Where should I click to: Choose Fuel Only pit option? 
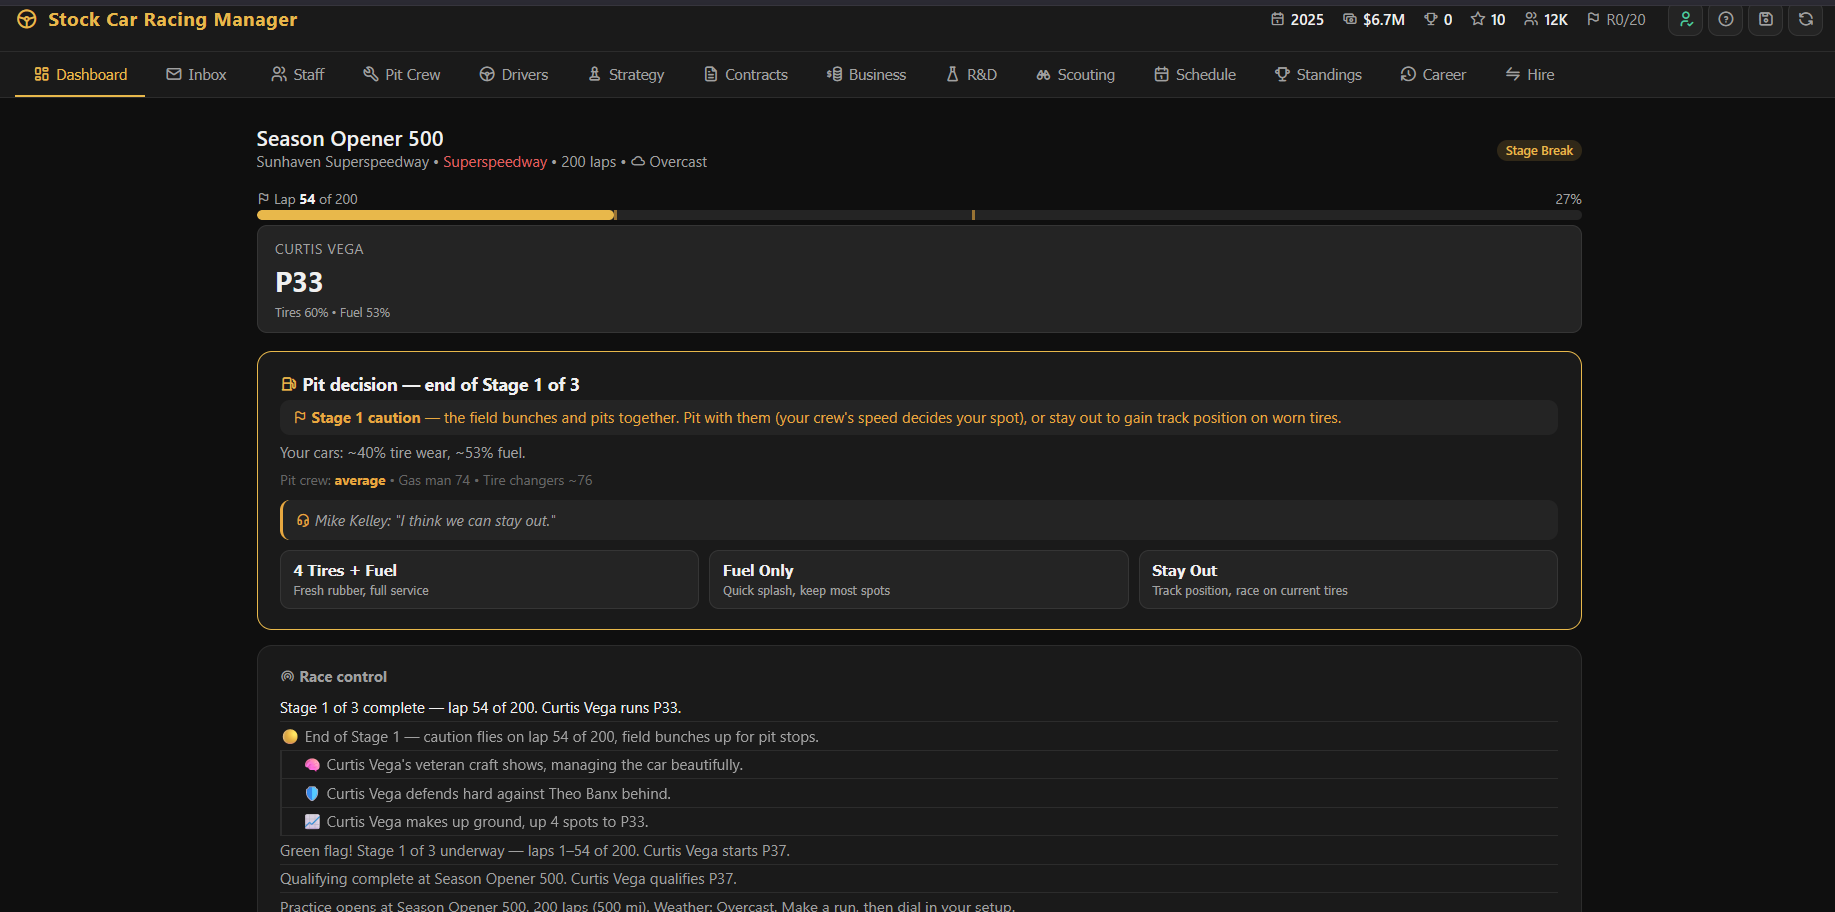[918, 579]
